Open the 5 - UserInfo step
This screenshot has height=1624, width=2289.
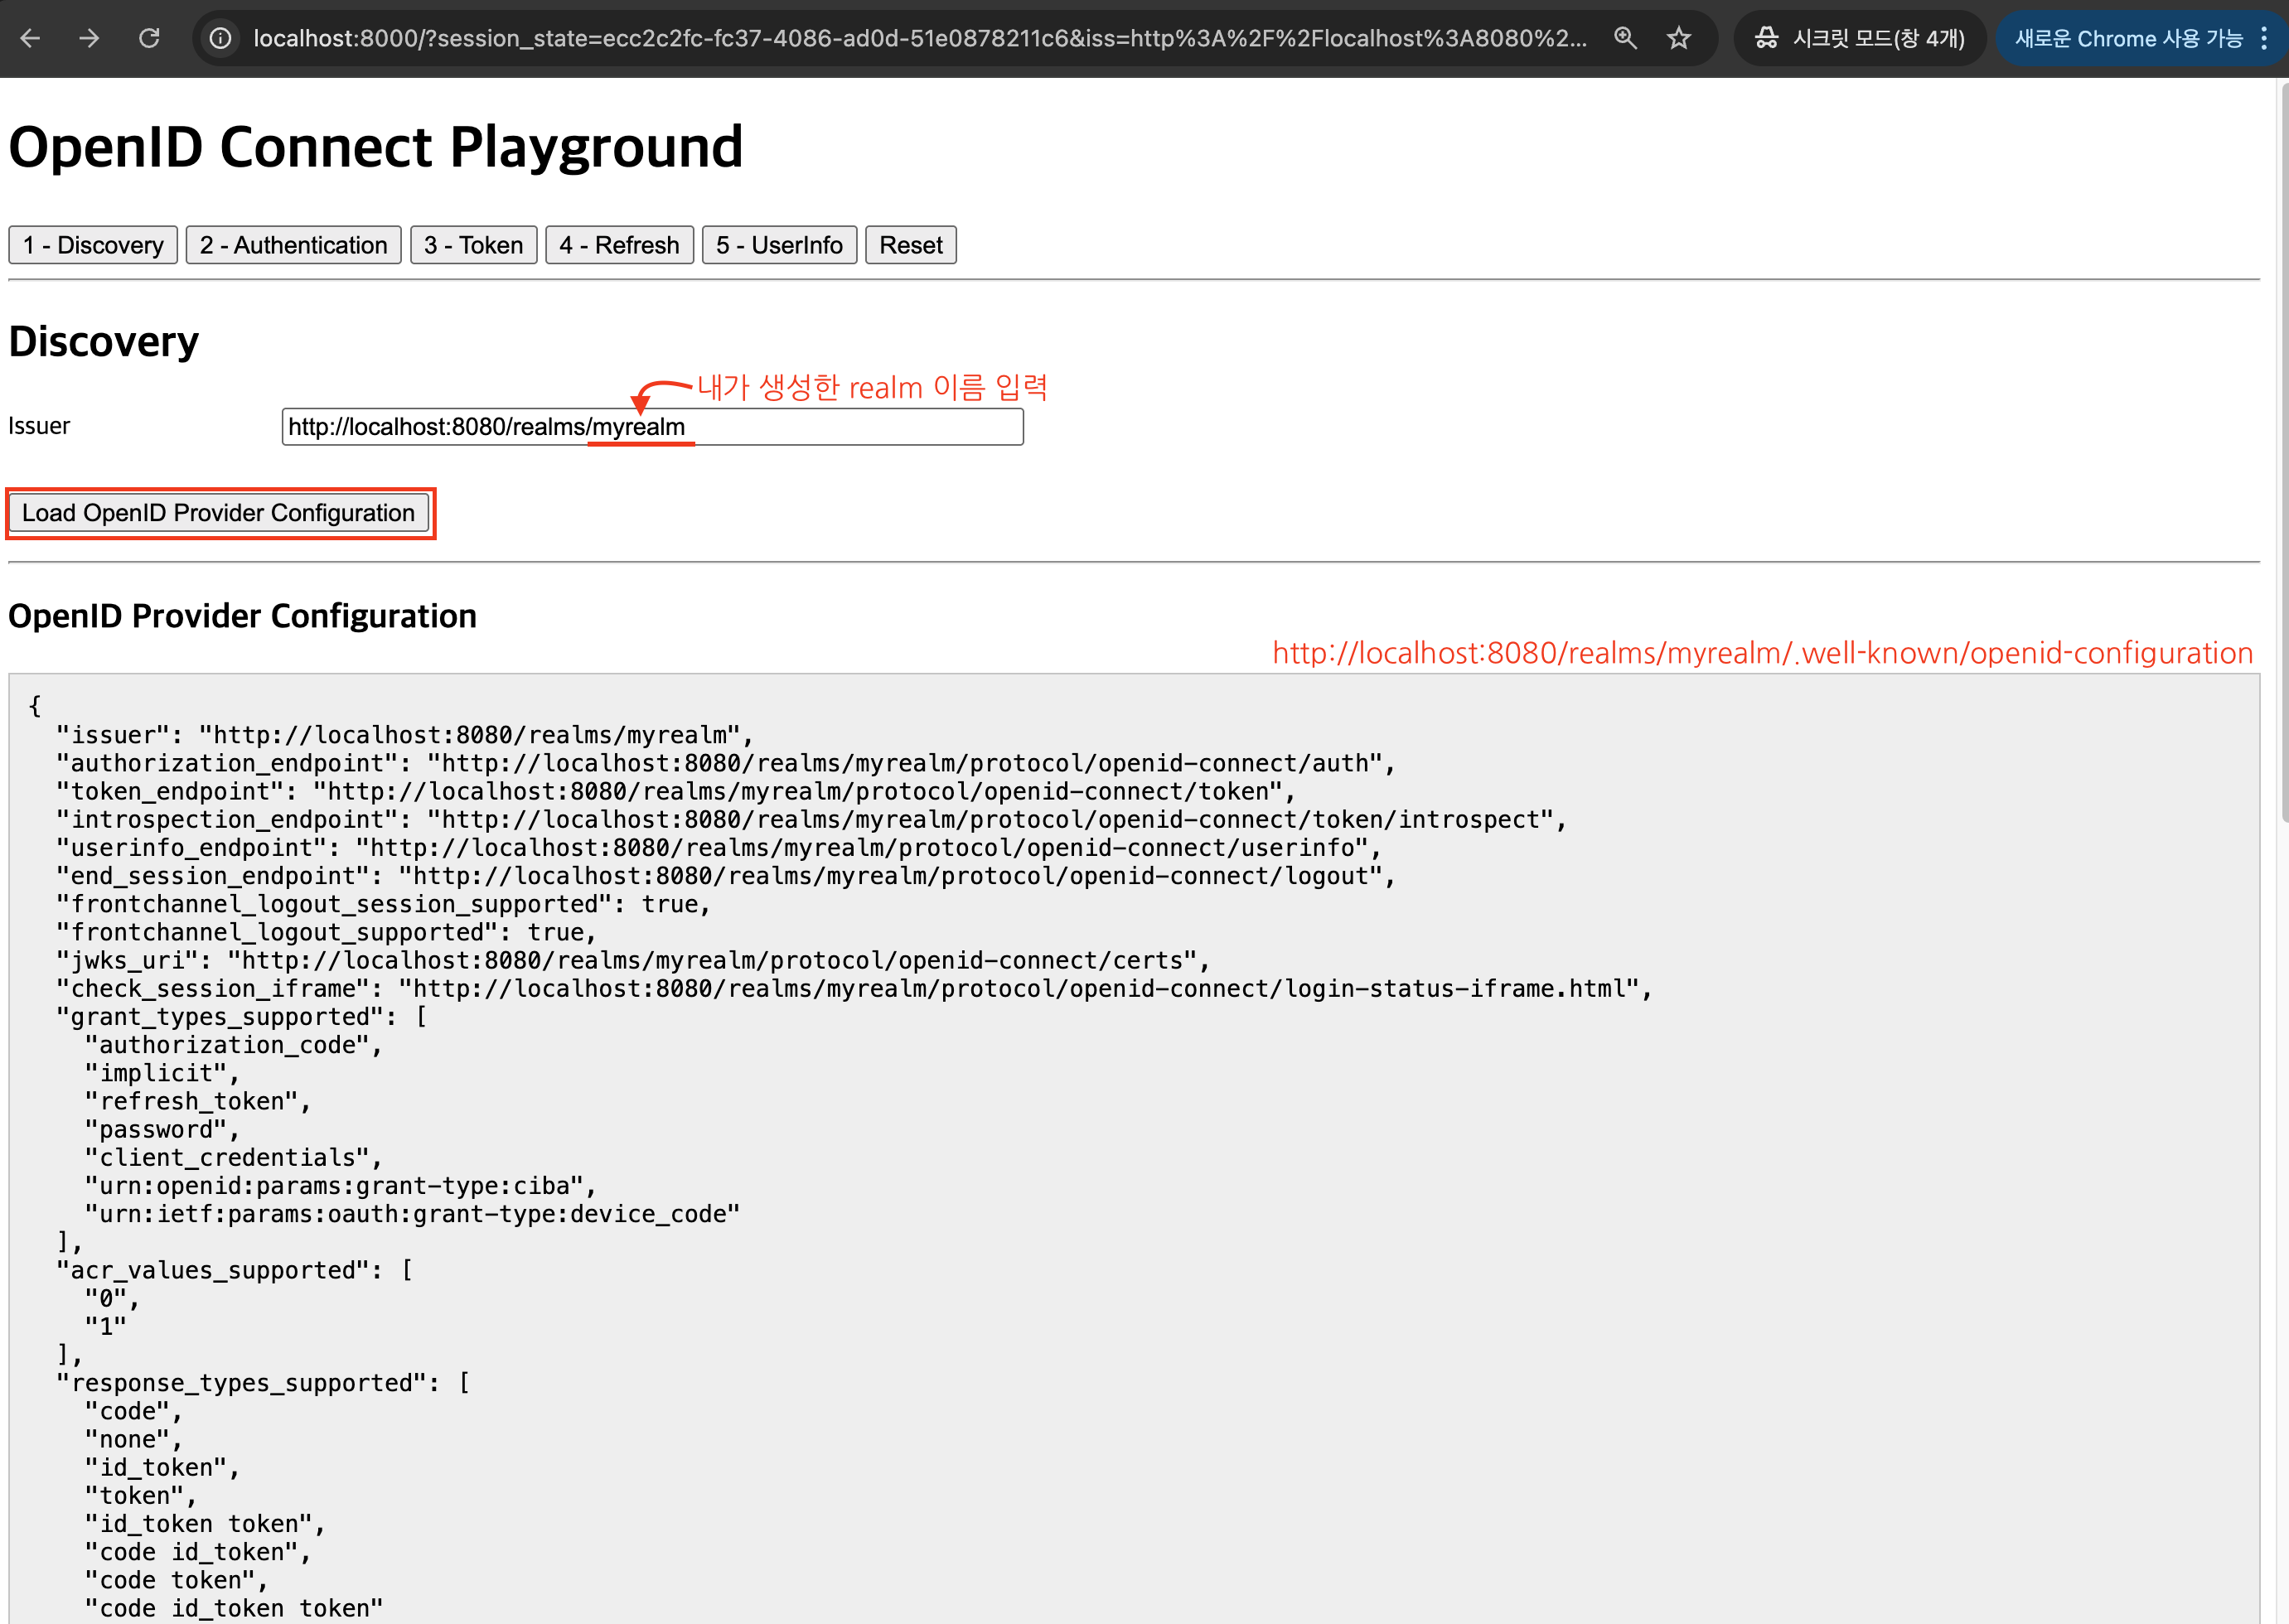point(779,245)
